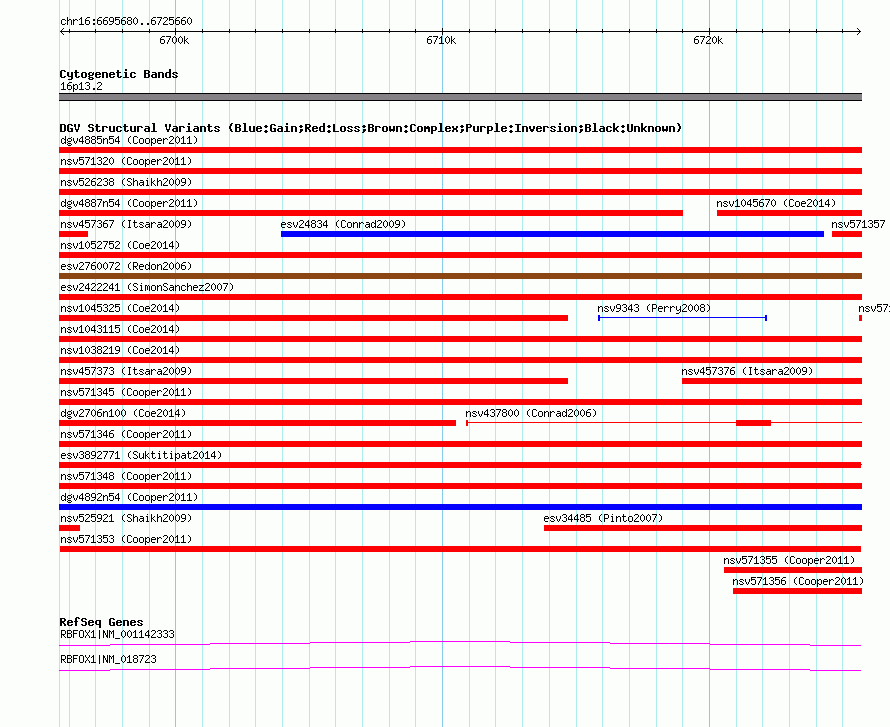Viewport: 890px width, 727px height.
Task: Click the Cytogenetic Bands track title
Action: pos(119,74)
